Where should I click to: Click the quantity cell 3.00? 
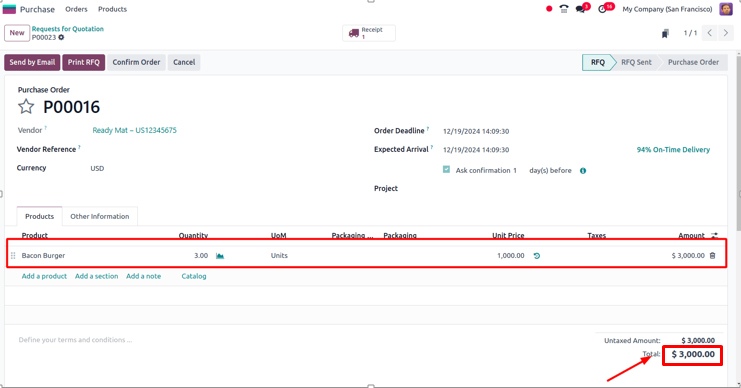(201, 256)
